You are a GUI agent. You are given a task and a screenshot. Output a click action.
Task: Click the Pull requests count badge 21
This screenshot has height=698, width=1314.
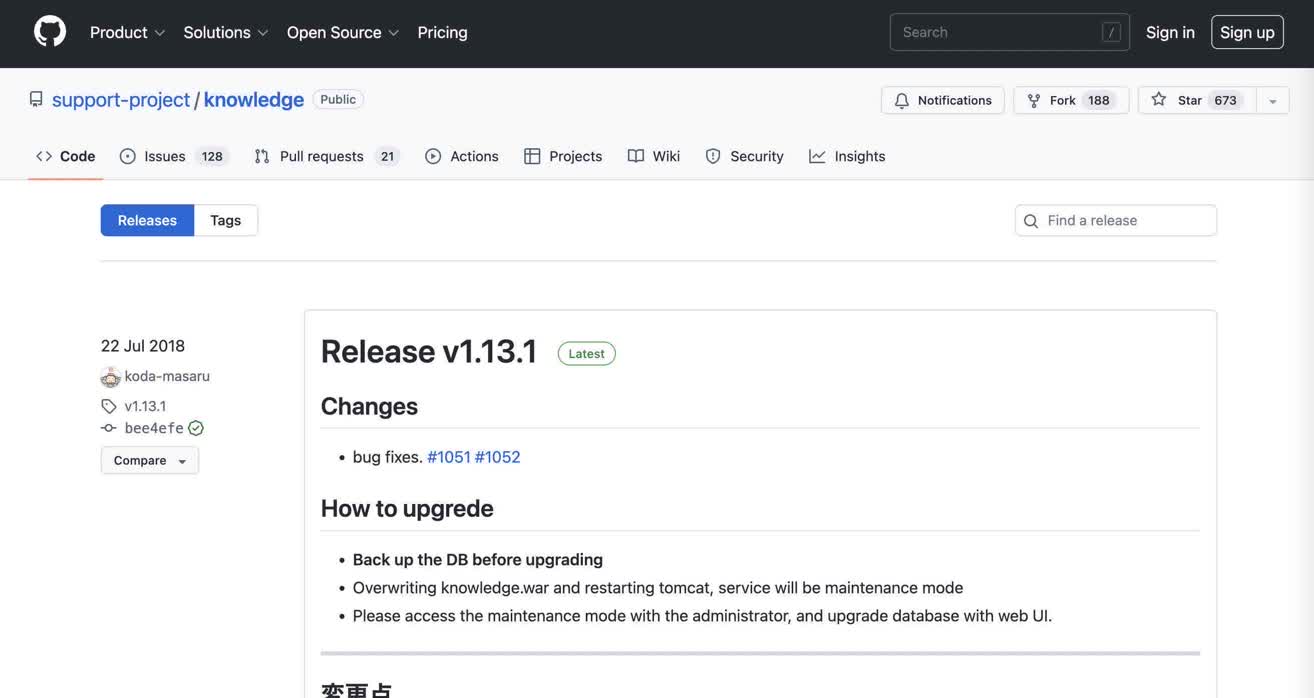point(387,156)
